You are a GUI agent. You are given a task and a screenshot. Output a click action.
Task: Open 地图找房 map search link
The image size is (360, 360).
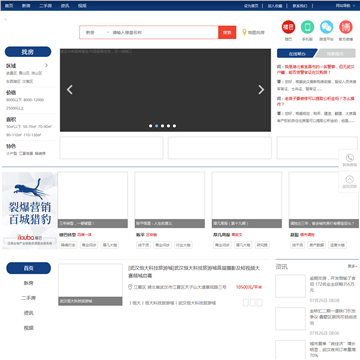tap(256, 33)
